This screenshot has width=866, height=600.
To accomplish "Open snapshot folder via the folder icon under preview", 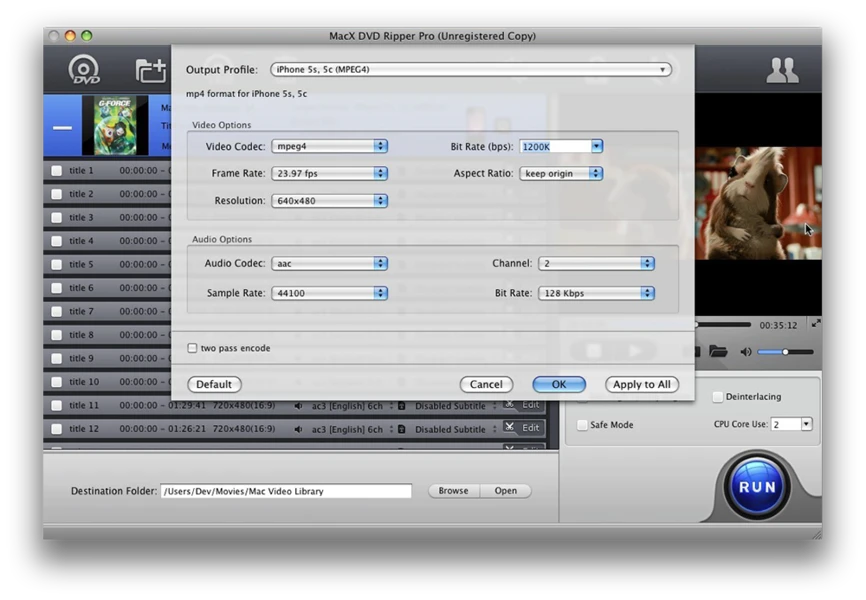I will tap(718, 351).
